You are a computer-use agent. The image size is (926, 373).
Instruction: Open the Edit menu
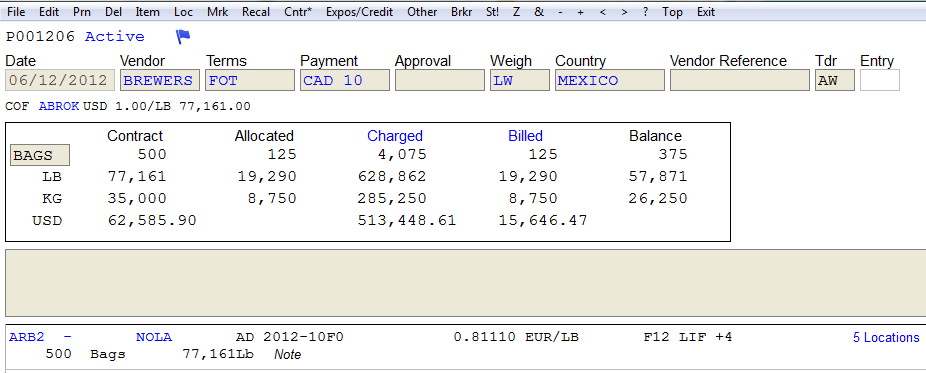pyautogui.click(x=49, y=12)
